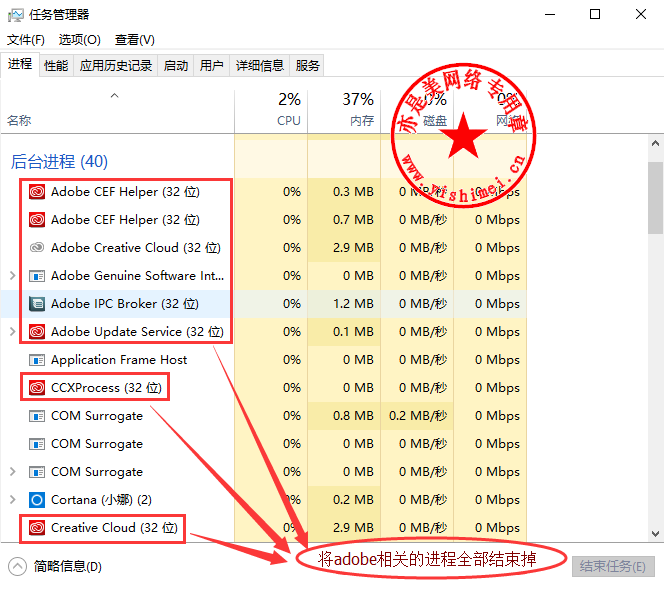Click the COM Surrogate icon with 0.8 MB
Screen dimensions: 664x591
[37, 416]
